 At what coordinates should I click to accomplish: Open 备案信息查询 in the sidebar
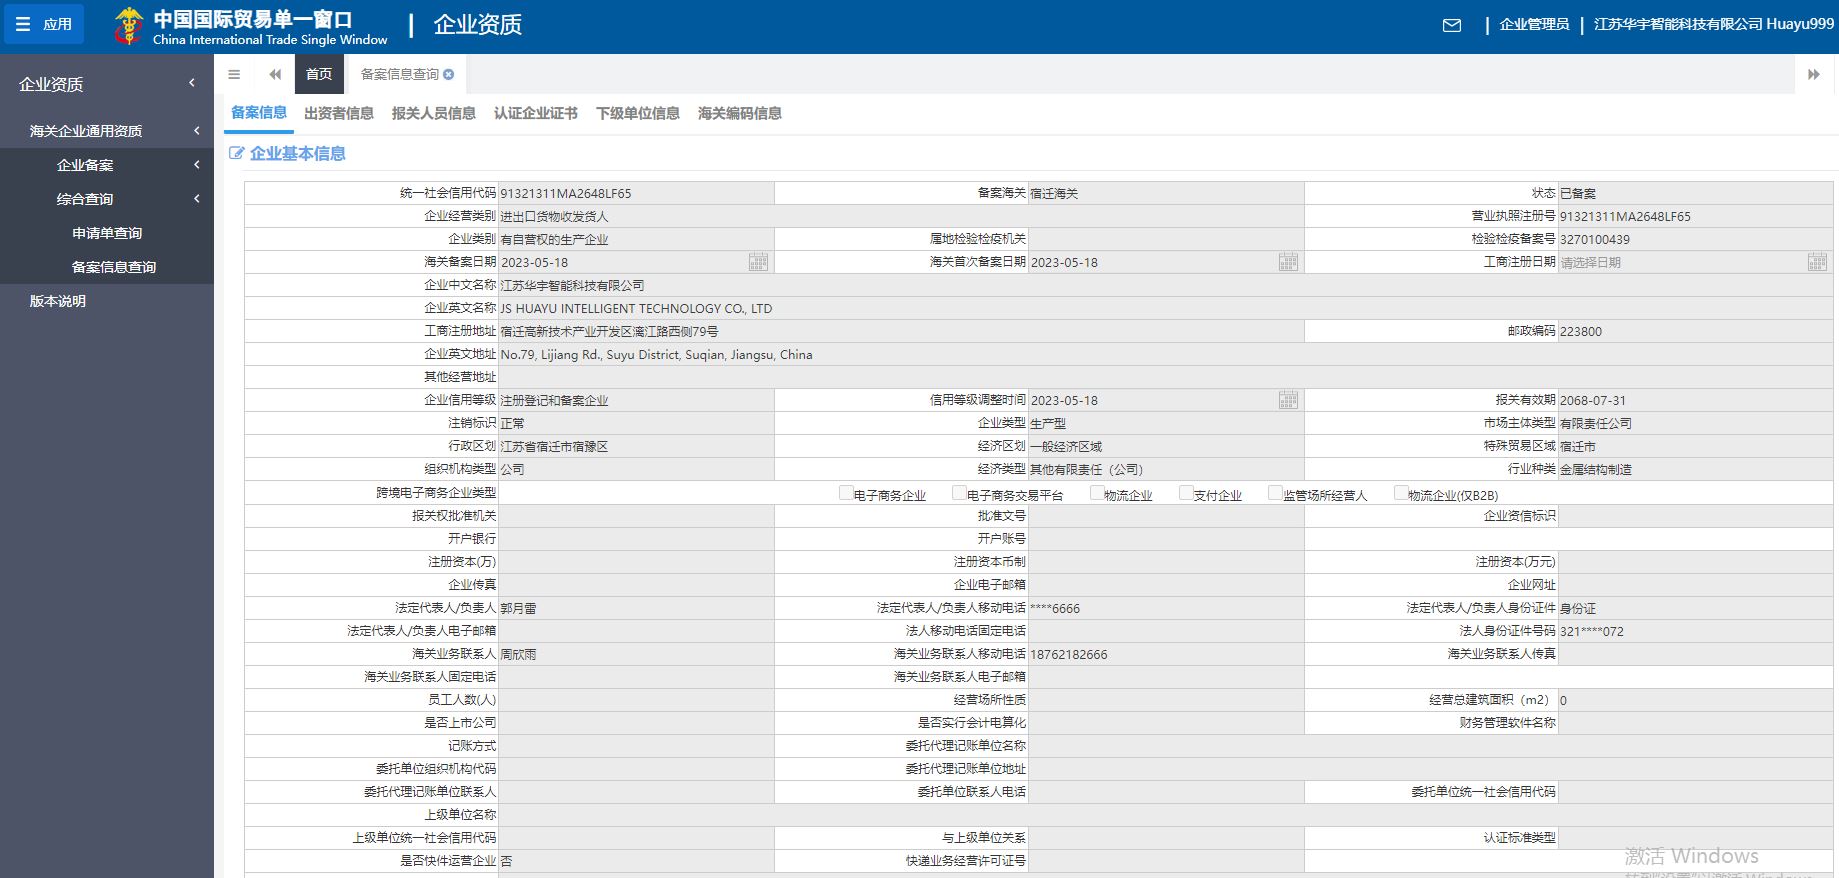113,267
